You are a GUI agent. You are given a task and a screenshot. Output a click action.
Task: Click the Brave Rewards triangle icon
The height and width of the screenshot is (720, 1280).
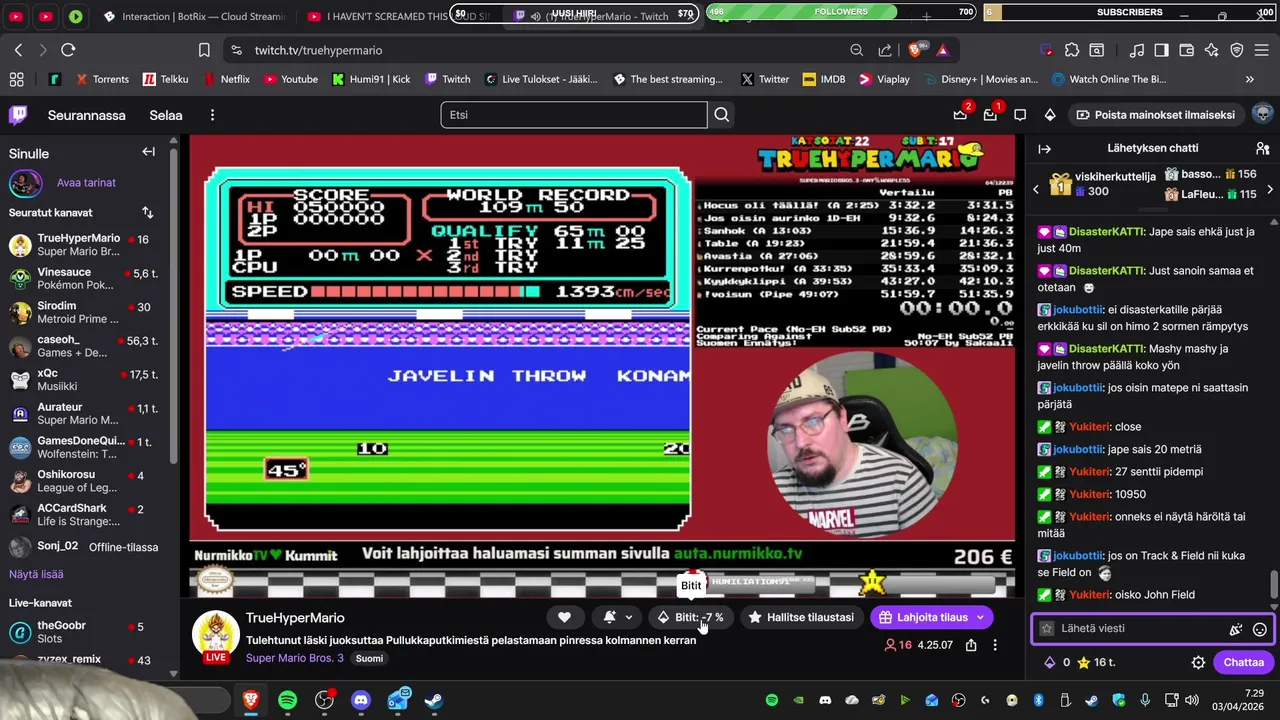coord(943,50)
